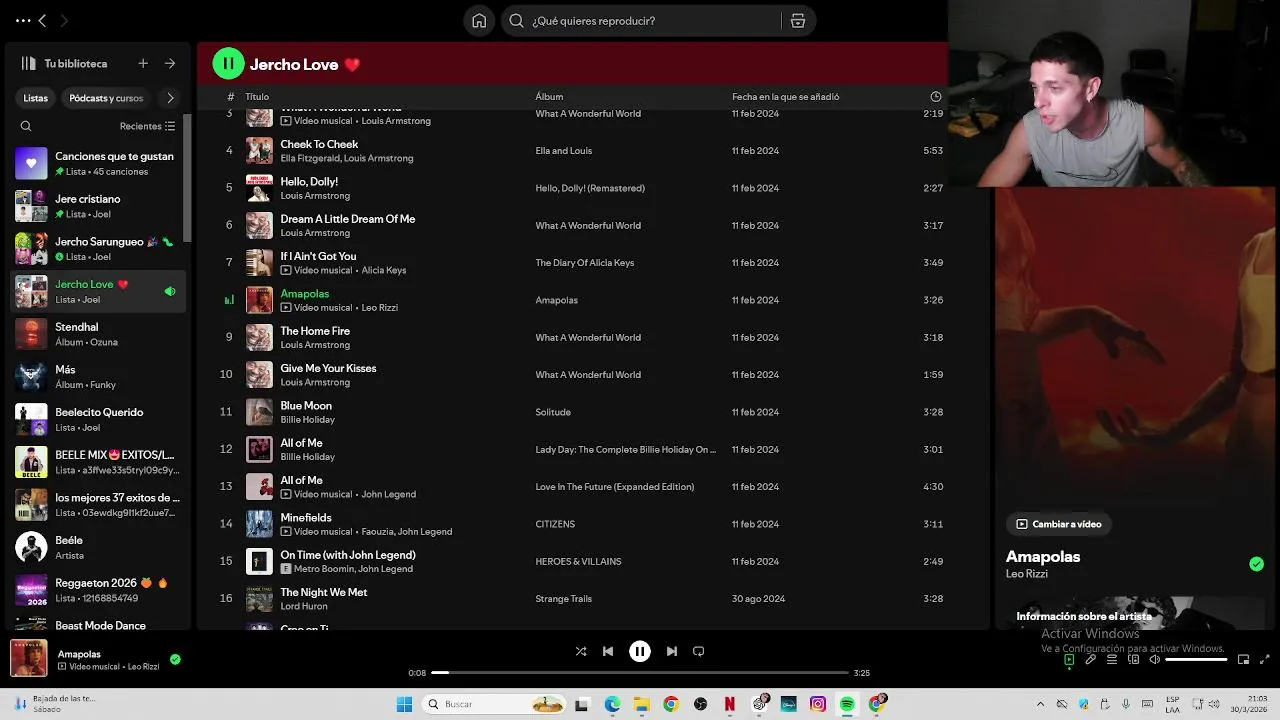The image size is (1280, 720).
Task: Open the Recientes sort dropdown
Action: point(147,126)
